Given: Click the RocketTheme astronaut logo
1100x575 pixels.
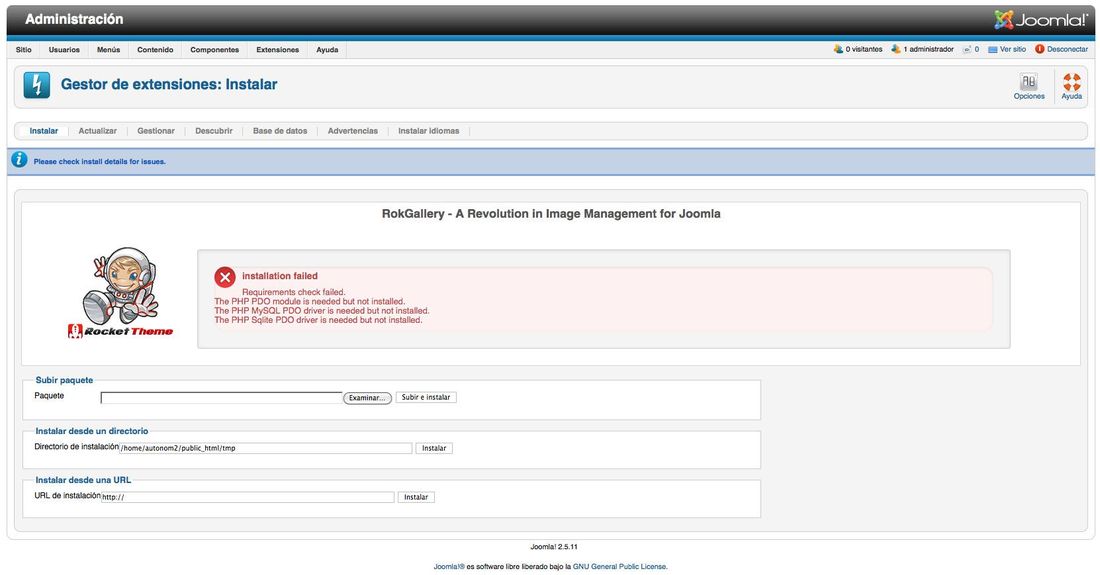Looking at the screenshot, I should (x=121, y=292).
